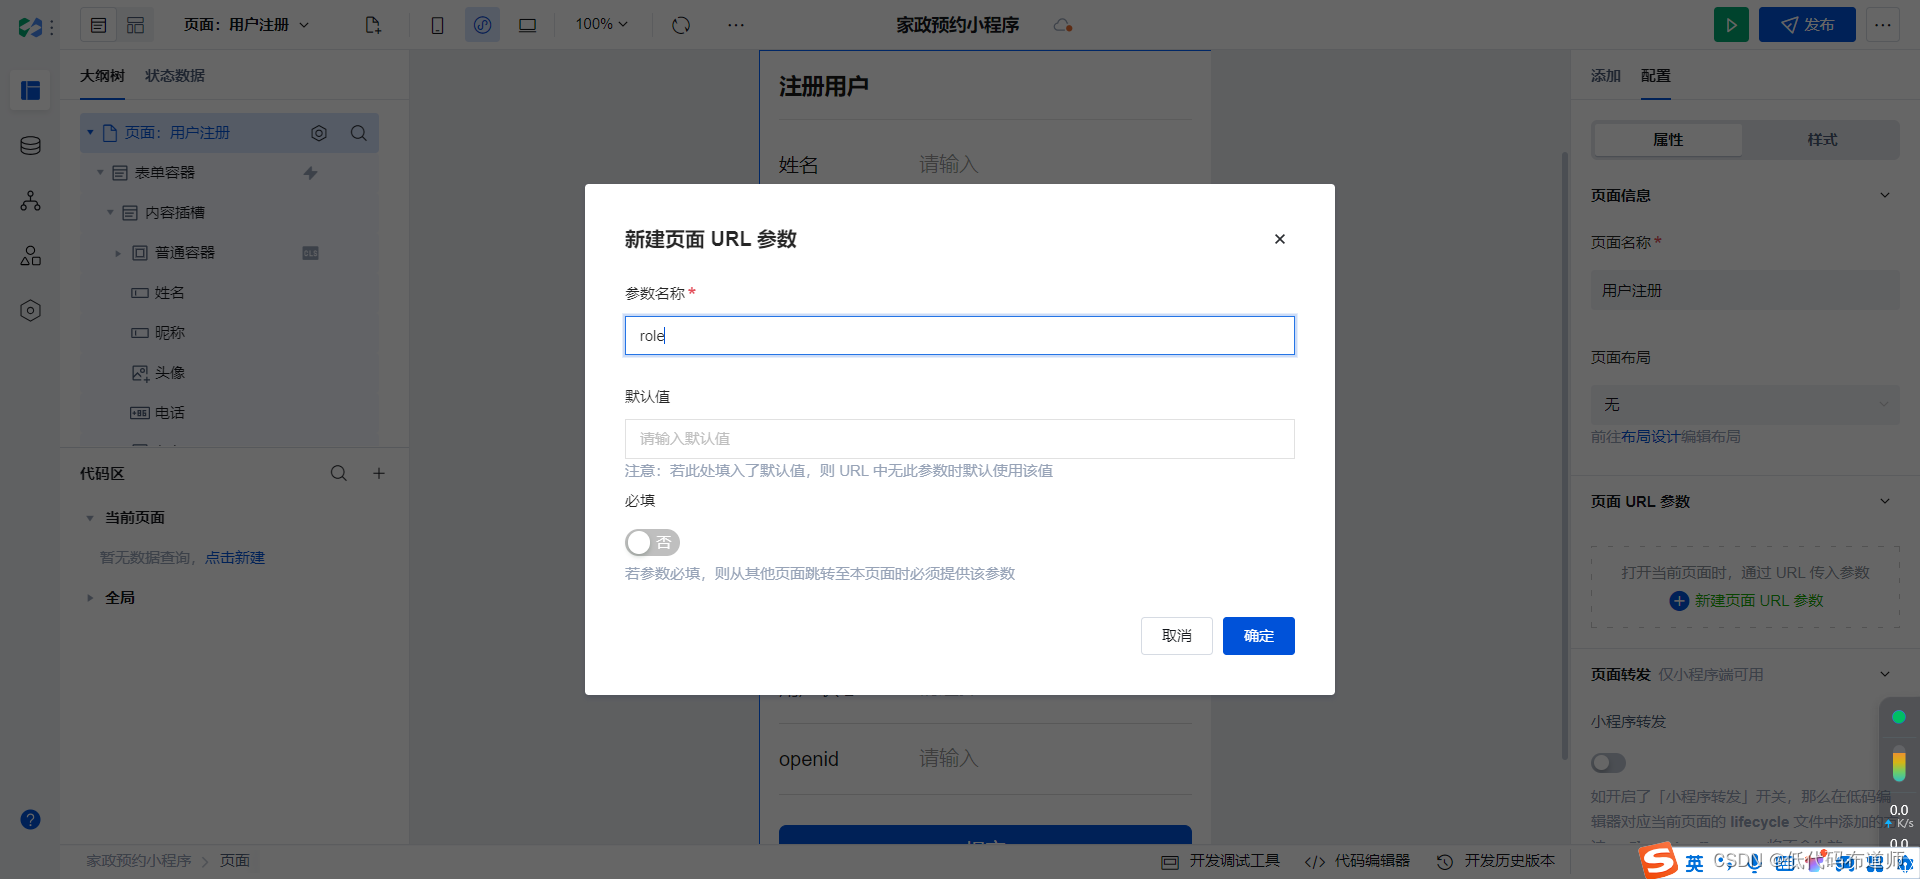Run preview with the green play icon

[1732, 25]
